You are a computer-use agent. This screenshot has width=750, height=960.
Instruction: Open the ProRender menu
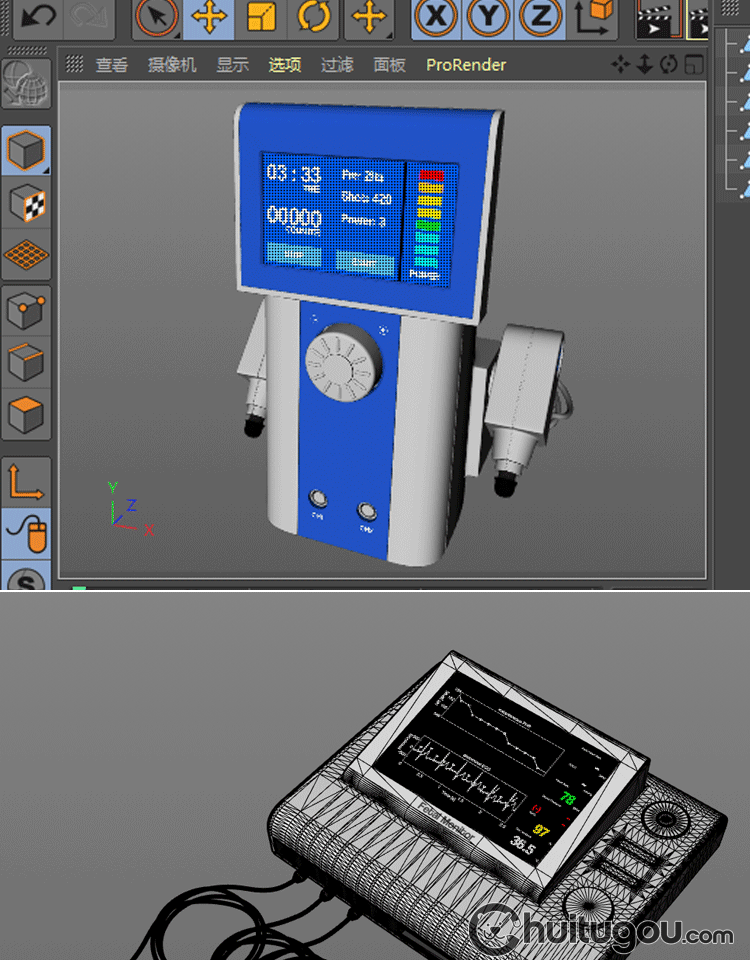[x=466, y=65]
